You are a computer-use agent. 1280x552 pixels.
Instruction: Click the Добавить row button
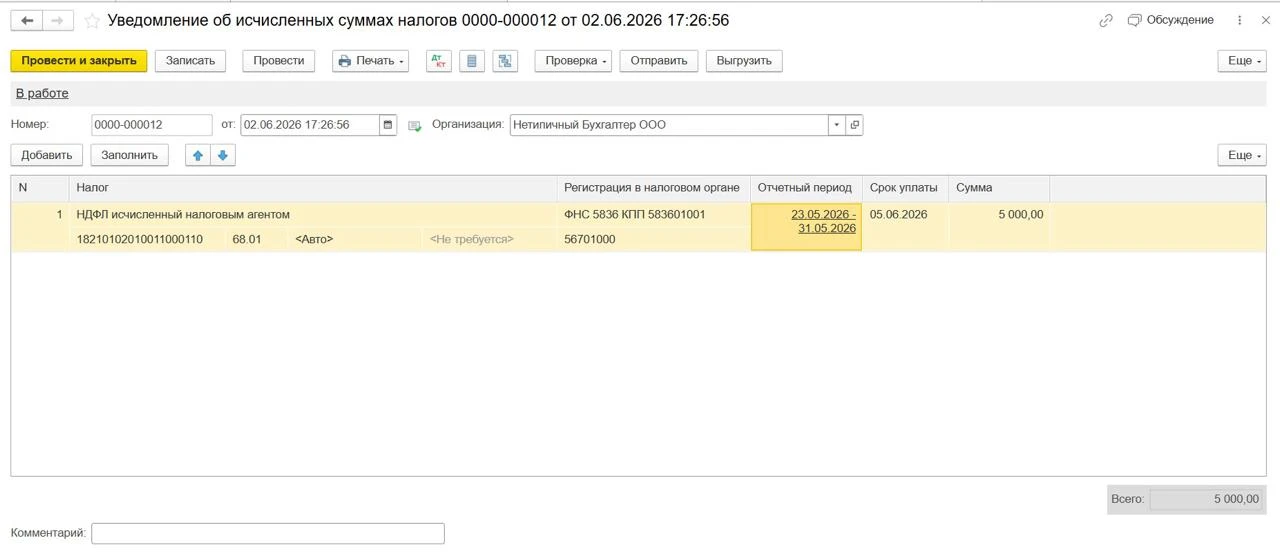coord(47,155)
